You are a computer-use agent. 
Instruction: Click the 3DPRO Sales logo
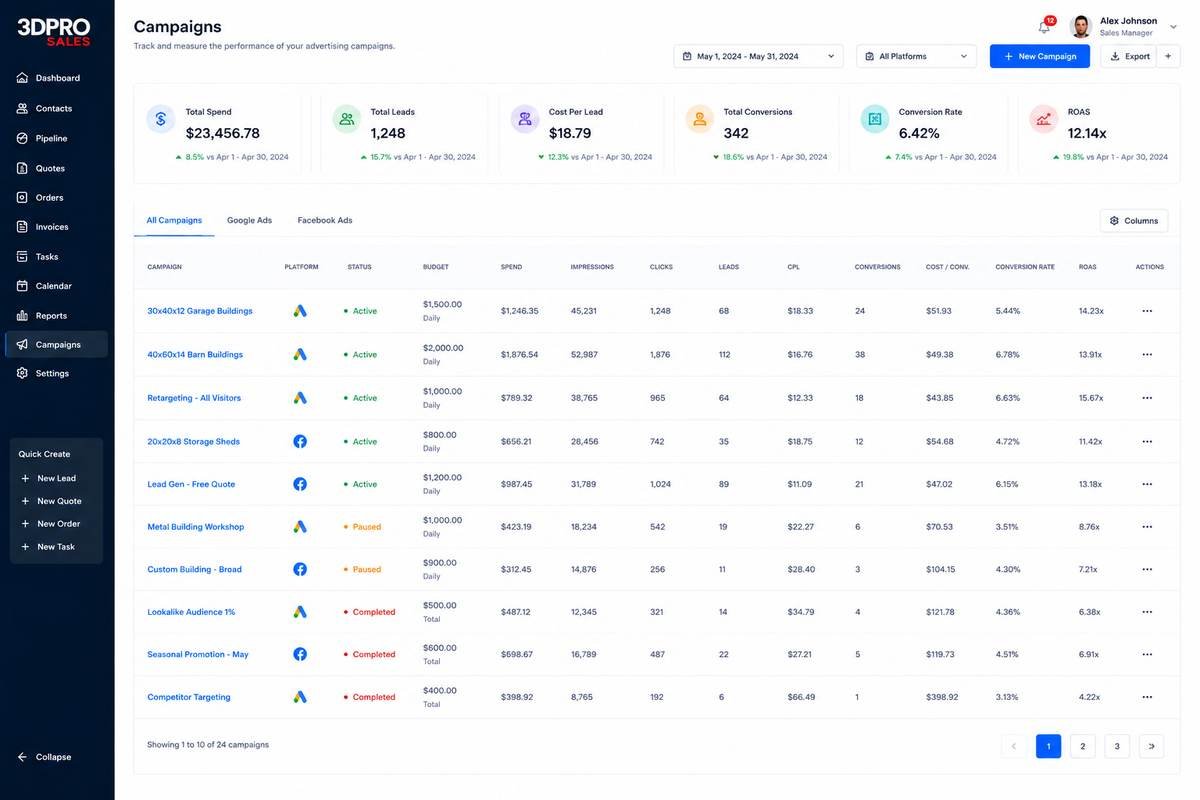[54, 31]
